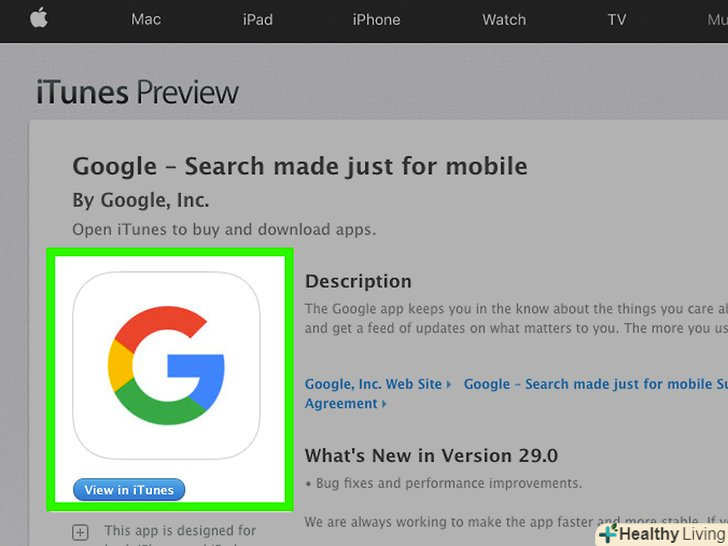This screenshot has width=728, height=546.
Task: Open Google – Search made just for mobile support link
Action: click(x=596, y=384)
